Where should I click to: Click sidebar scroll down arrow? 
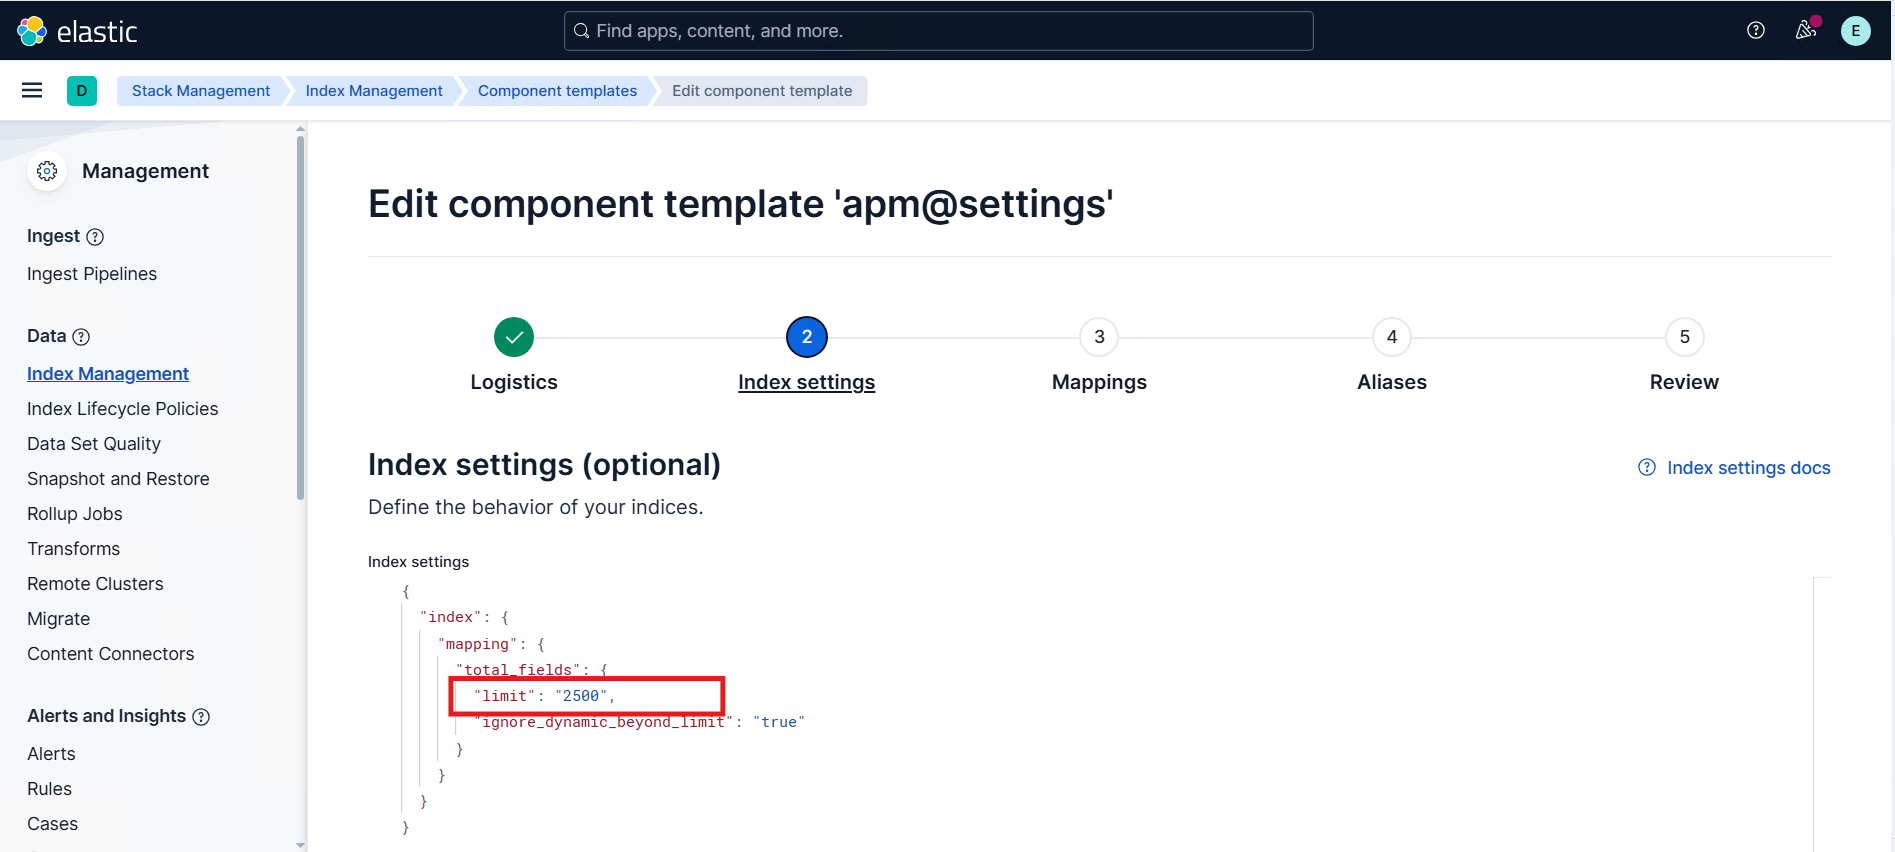pos(300,845)
